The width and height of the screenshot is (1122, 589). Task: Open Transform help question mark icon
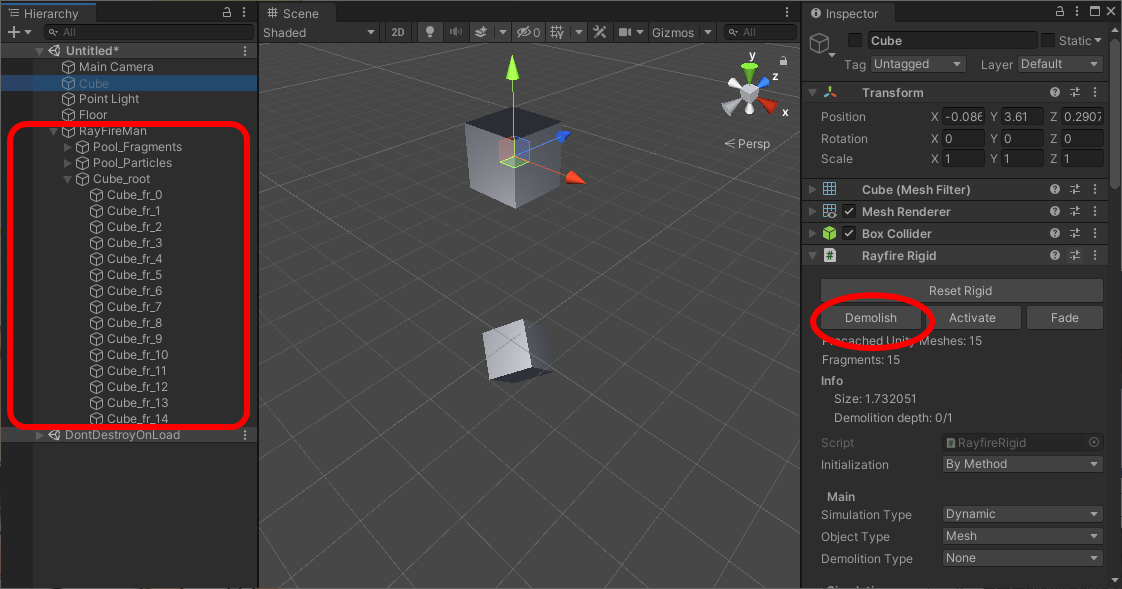(x=1055, y=92)
